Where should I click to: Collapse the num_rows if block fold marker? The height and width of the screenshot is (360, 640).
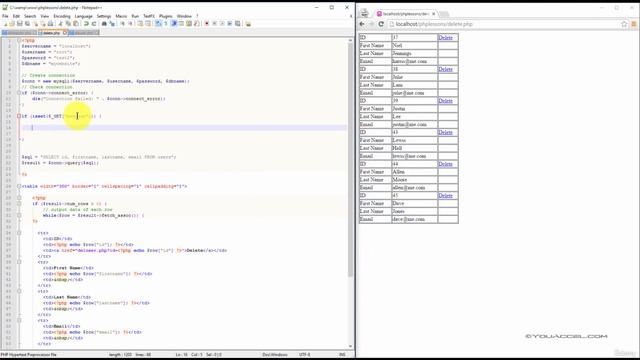pyautogui.click(x=19, y=203)
